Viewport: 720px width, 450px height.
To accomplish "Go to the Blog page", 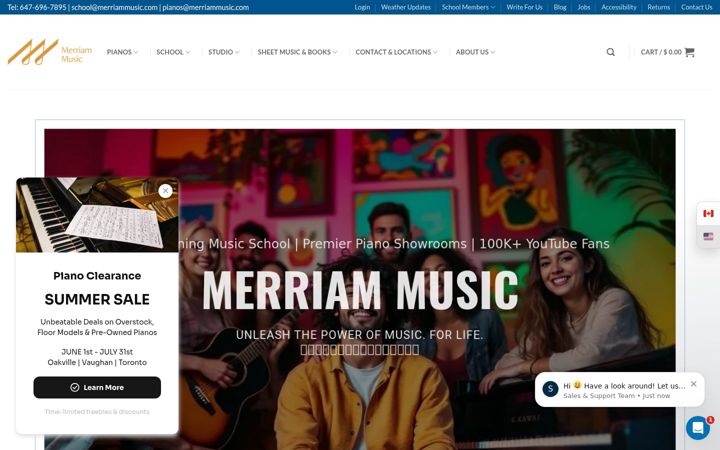I will (x=560, y=7).
